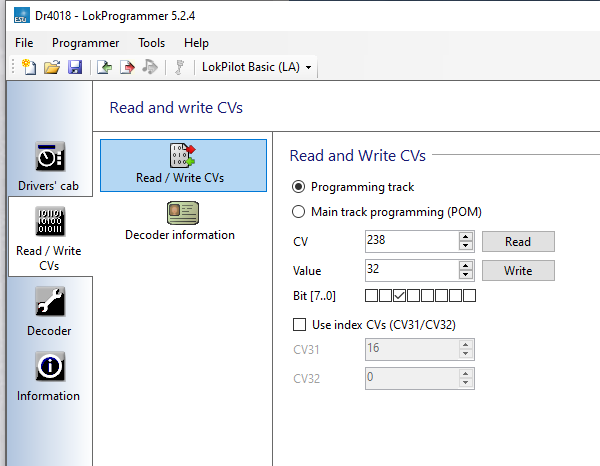Click the grayed key tool icon in toolbar
Viewport: 600px width, 466px height.
(x=179, y=67)
